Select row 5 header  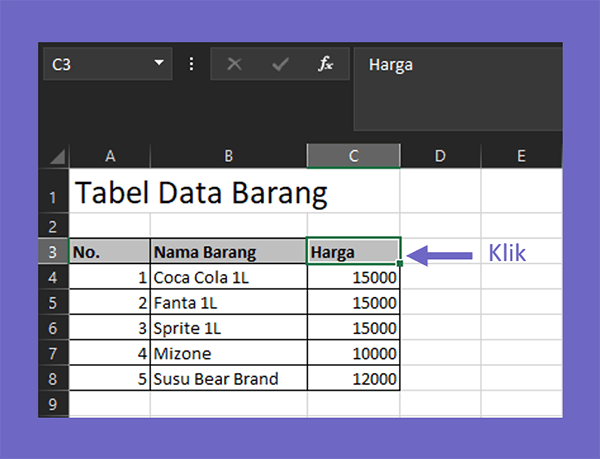(54, 302)
